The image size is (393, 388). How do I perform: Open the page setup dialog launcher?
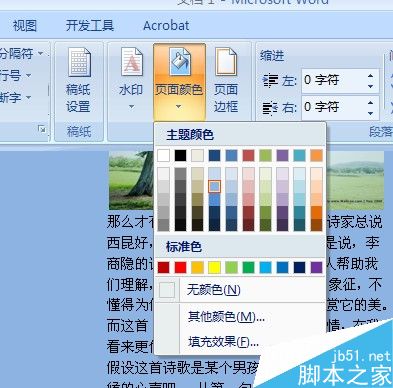(x=42, y=129)
